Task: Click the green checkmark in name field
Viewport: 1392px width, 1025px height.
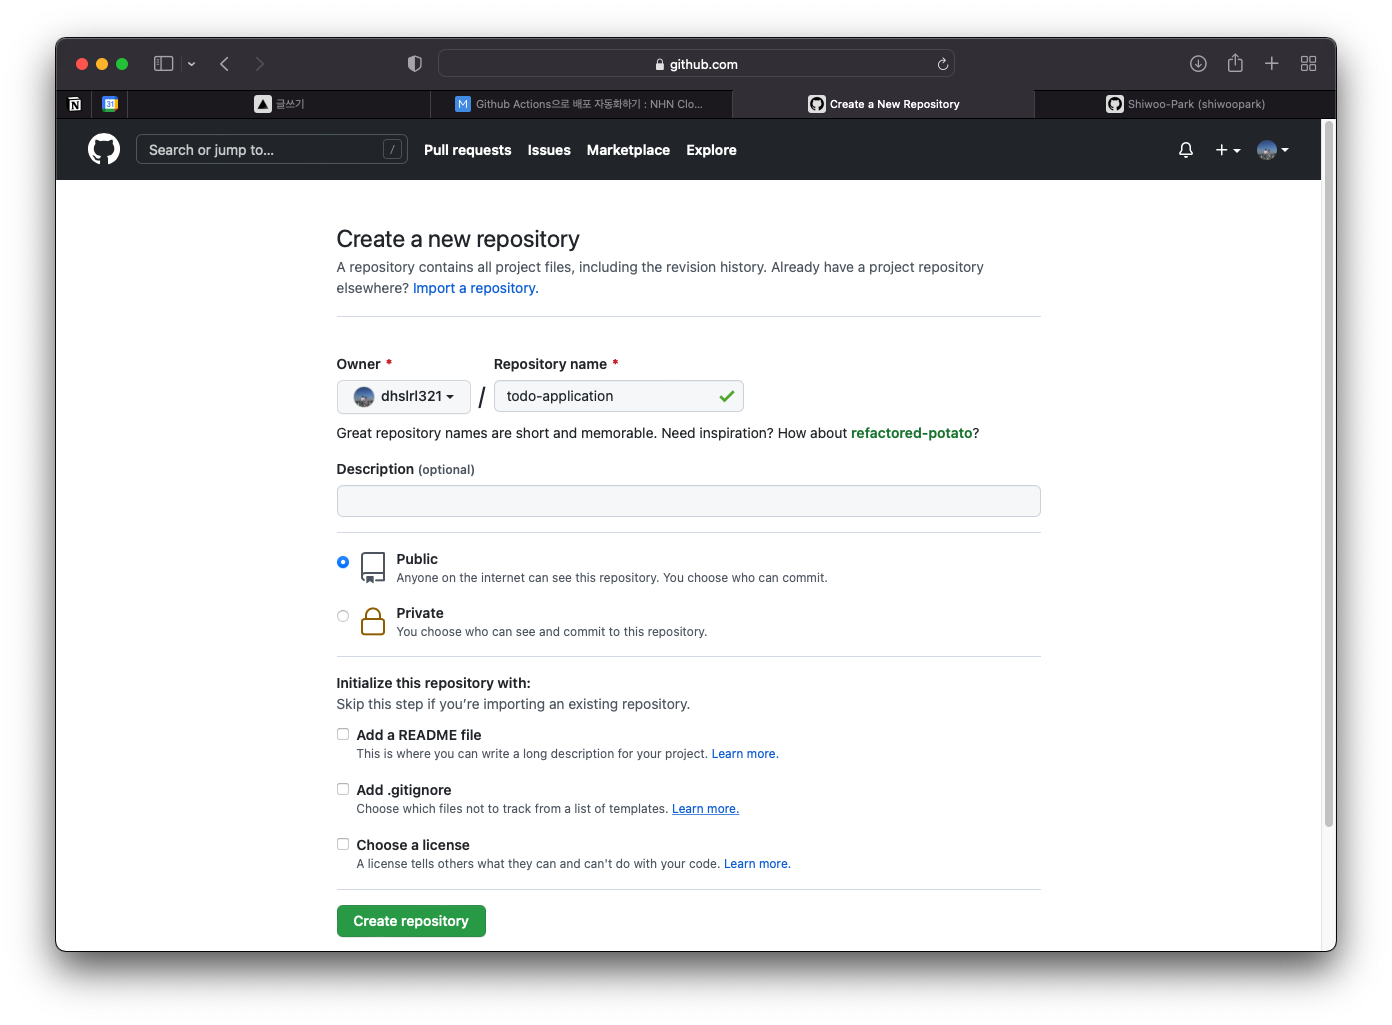Action: (x=727, y=396)
